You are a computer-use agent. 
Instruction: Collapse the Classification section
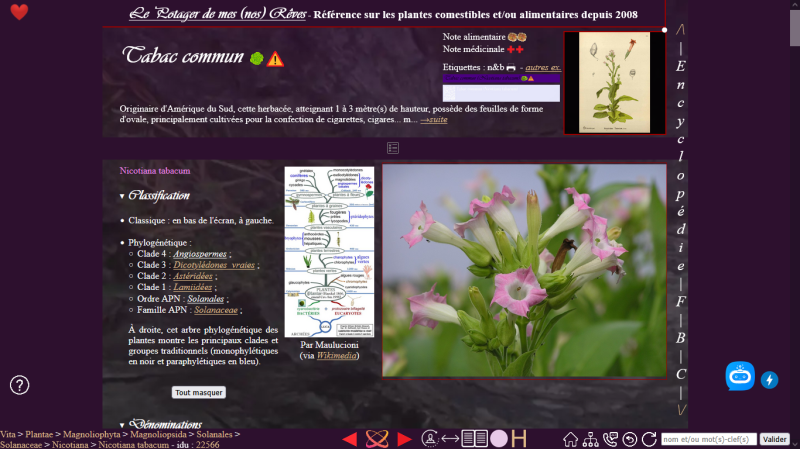155,195
